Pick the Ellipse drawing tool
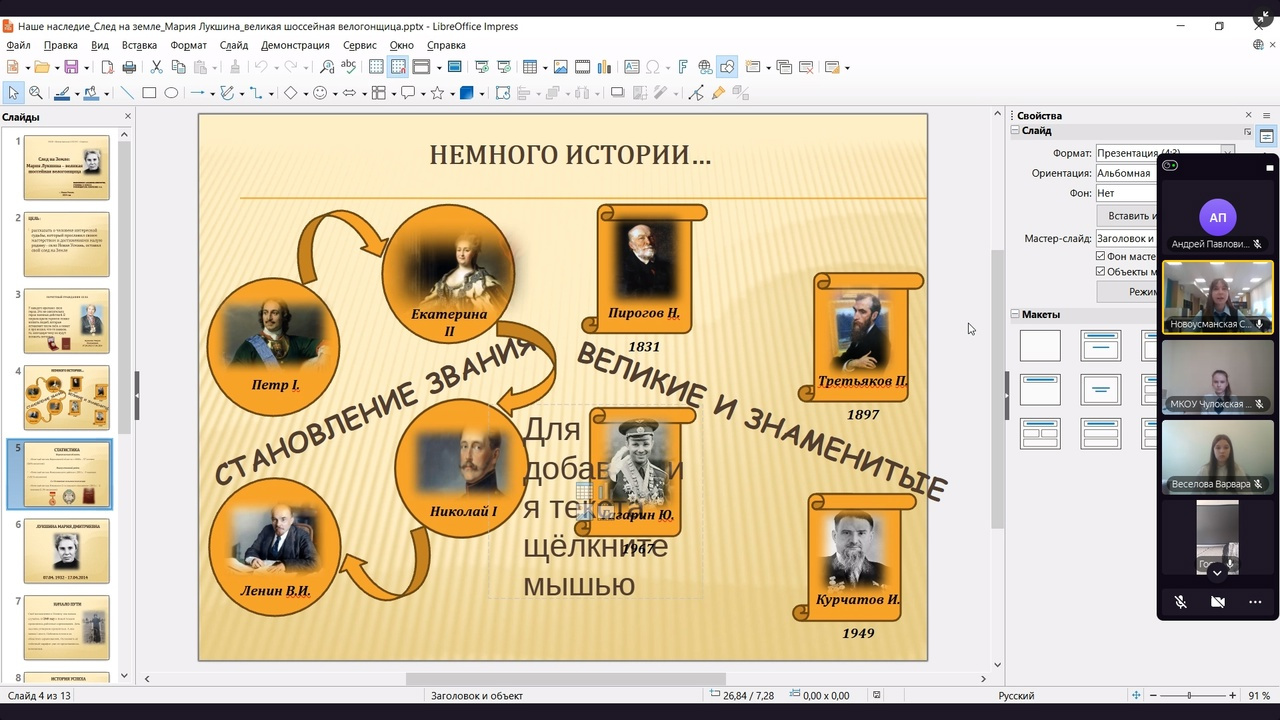The image size is (1280, 720). tap(171, 93)
